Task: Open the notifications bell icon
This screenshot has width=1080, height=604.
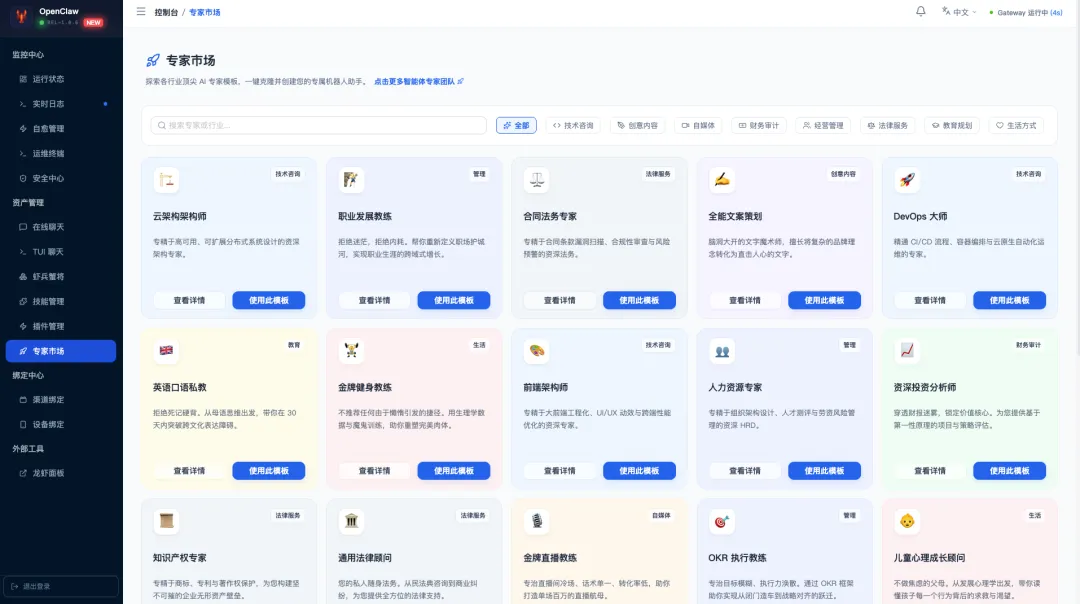Action: (x=920, y=12)
